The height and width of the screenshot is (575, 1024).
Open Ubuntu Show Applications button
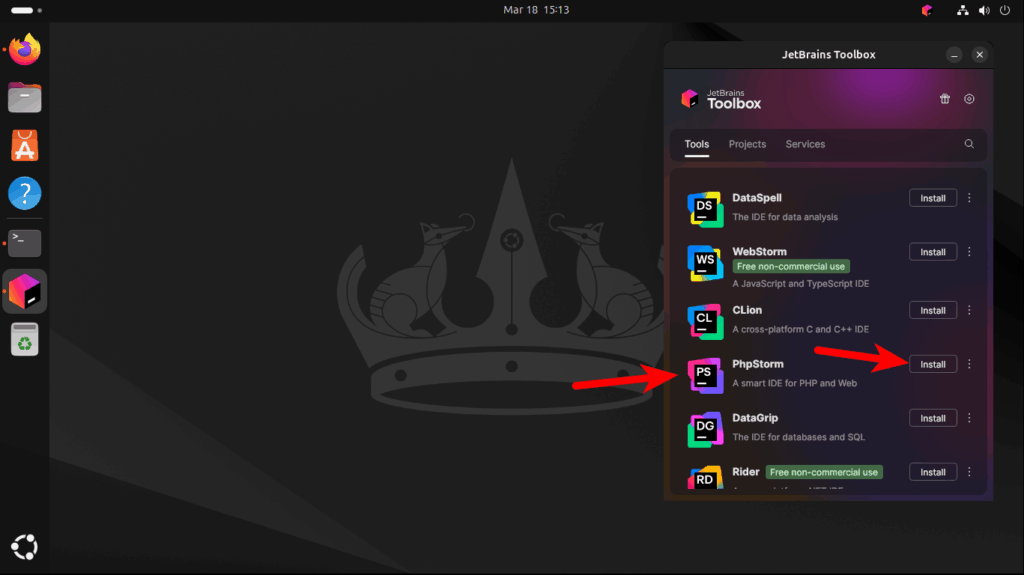tap(25, 547)
